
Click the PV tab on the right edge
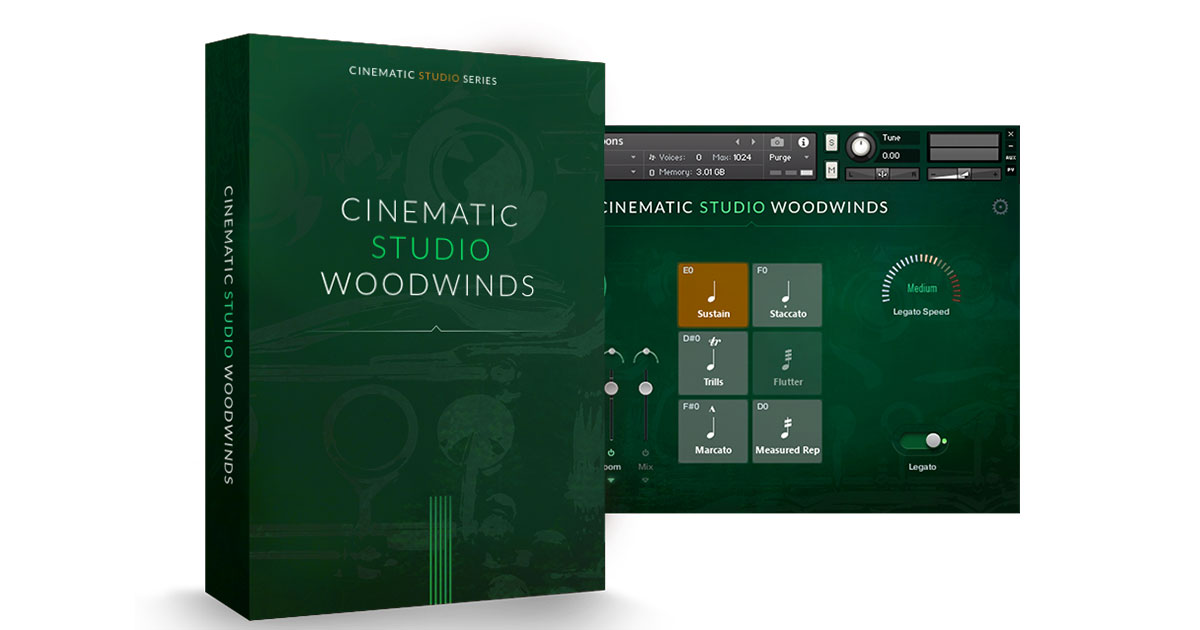pyautogui.click(x=1013, y=167)
